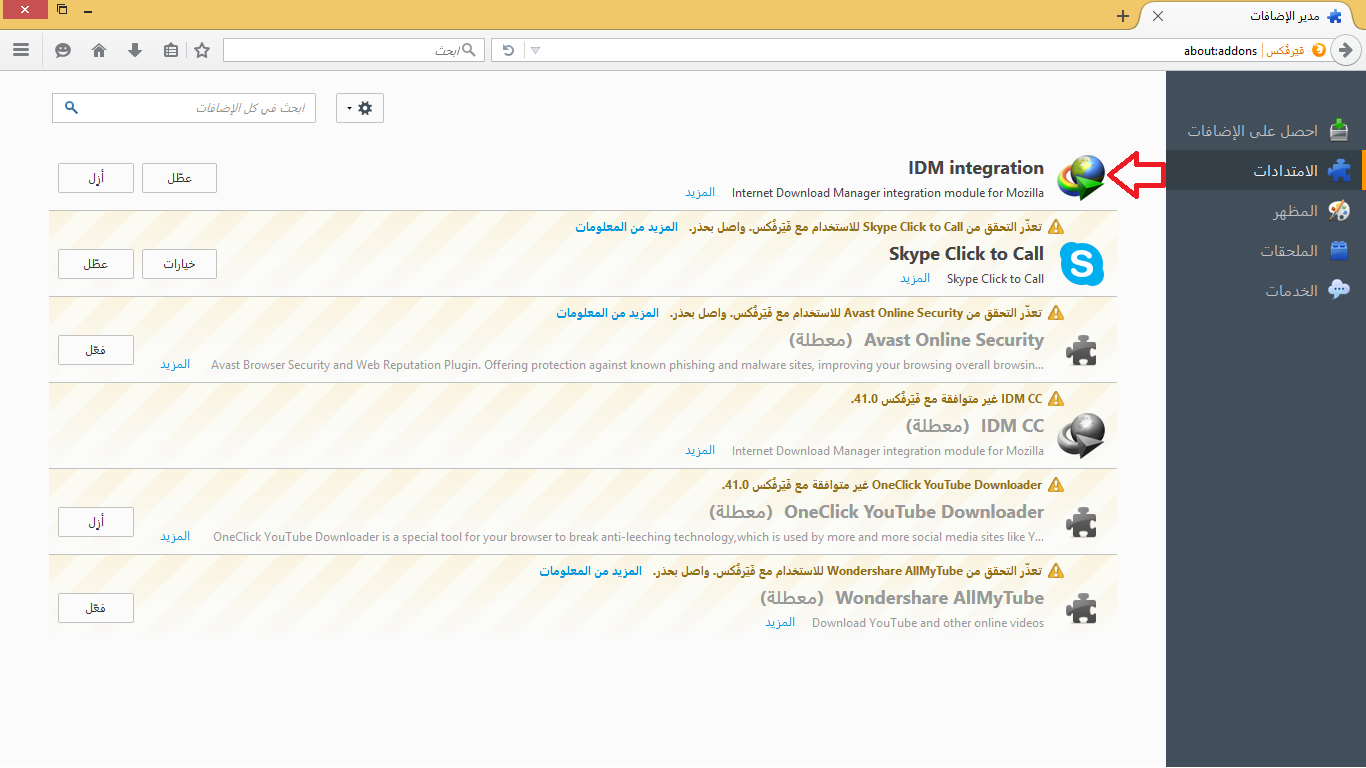The width and height of the screenshot is (1366, 768).
Task: Click warning triangle on IDM CC notice
Action: [1056, 399]
